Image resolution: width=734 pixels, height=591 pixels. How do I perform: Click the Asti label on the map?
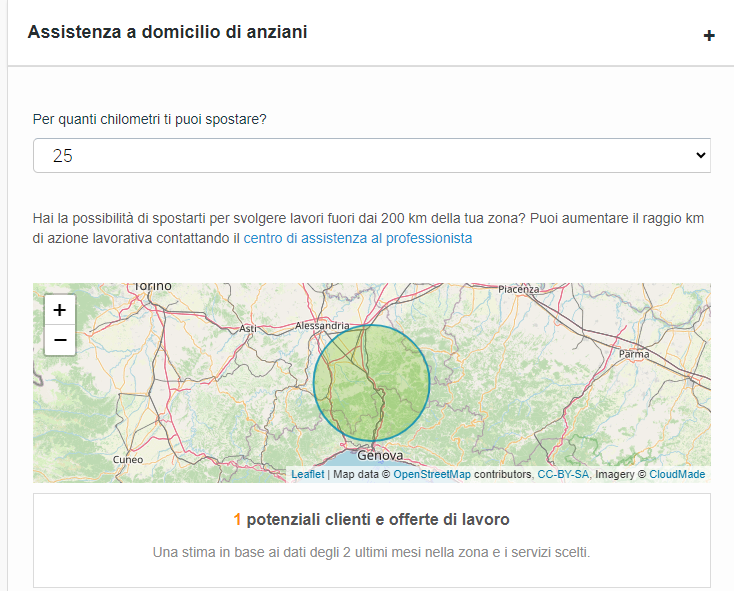[x=248, y=328]
